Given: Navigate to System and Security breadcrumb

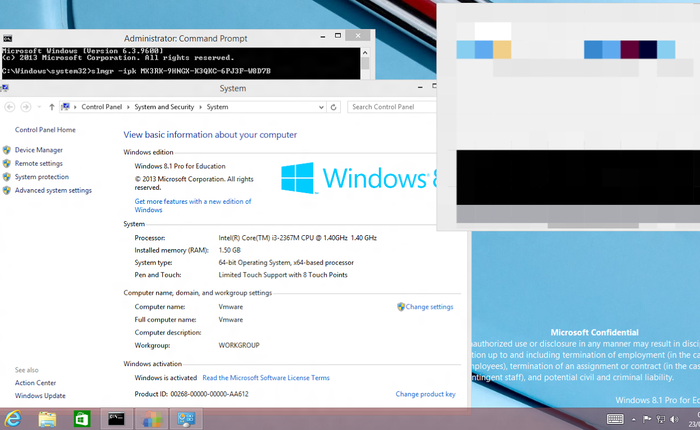Looking at the screenshot, I should click(x=164, y=107).
